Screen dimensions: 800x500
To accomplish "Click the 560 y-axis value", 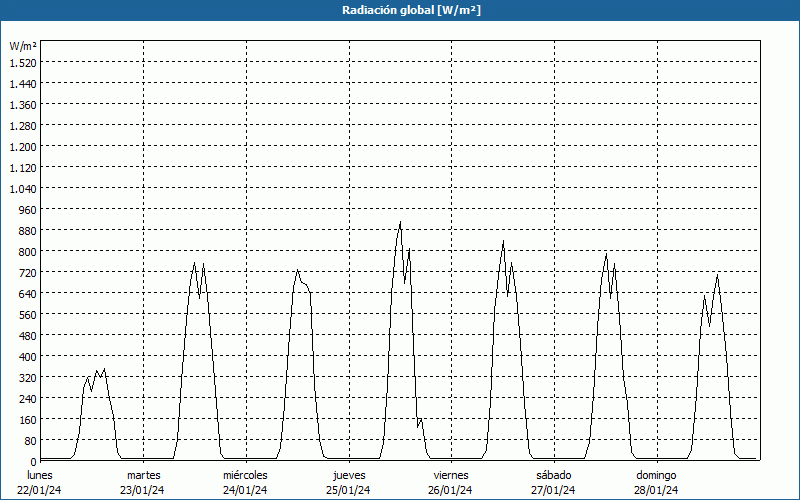I will point(28,314).
